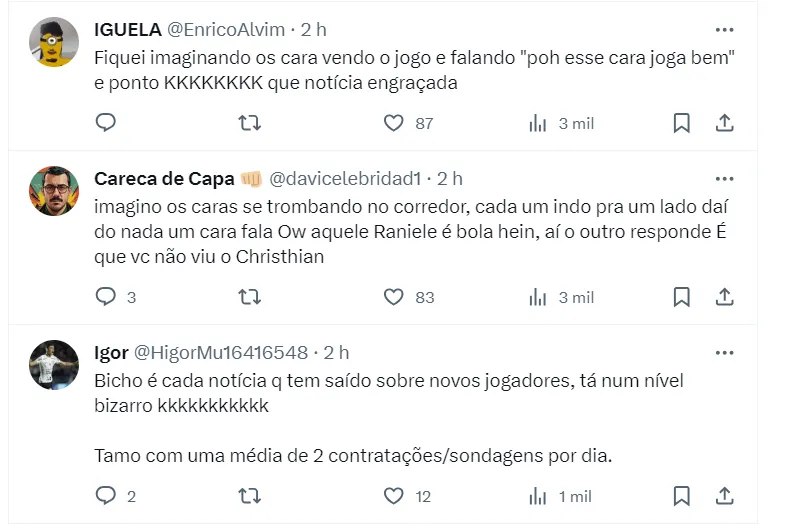Open more options on Igor's tweet
The width and height of the screenshot is (794, 524).
[725, 353]
